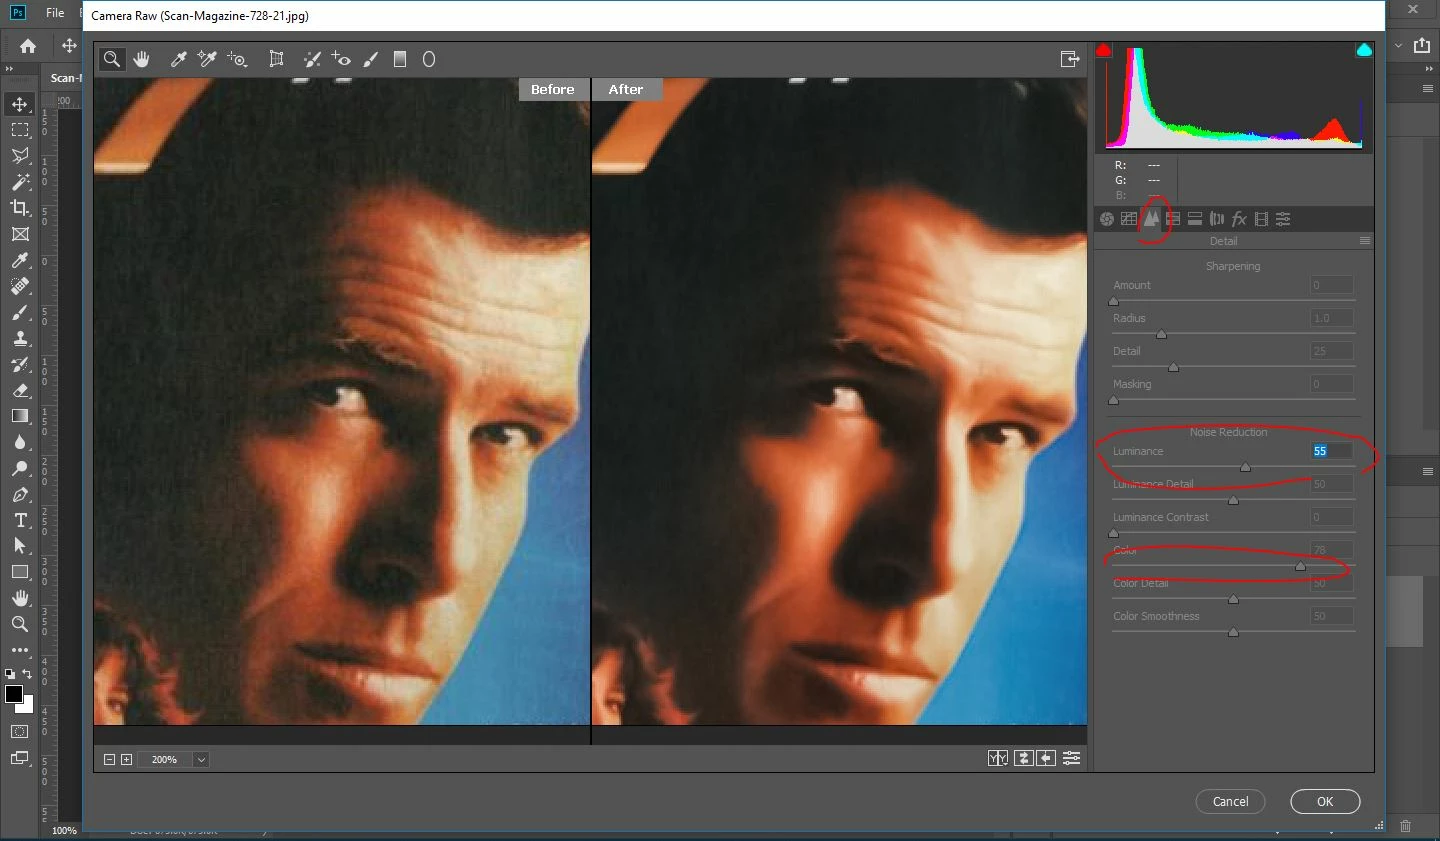Screen dimensions: 1440x841
Task: Click the Photoshop Home button
Action: tap(28, 45)
